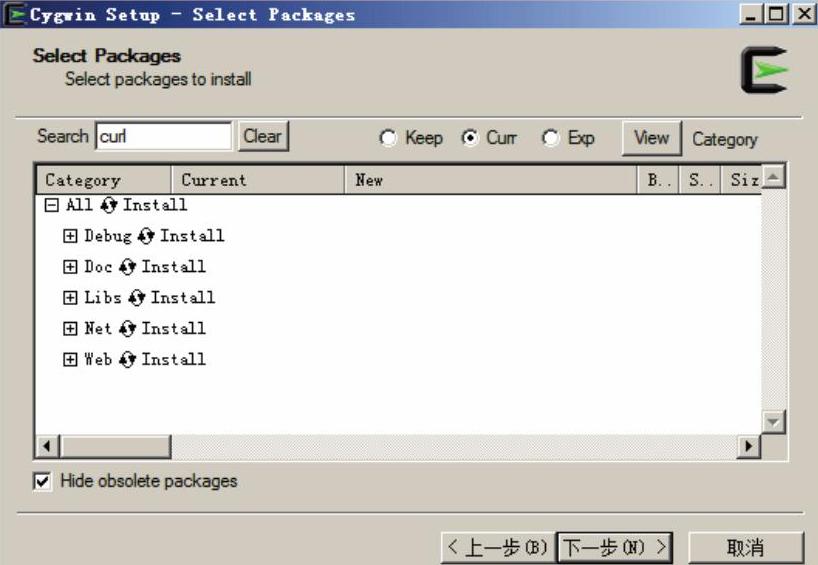The height and width of the screenshot is (565, 818).
Task: Click the horizontal scrollbar right arrow
Action: (749, 447)
